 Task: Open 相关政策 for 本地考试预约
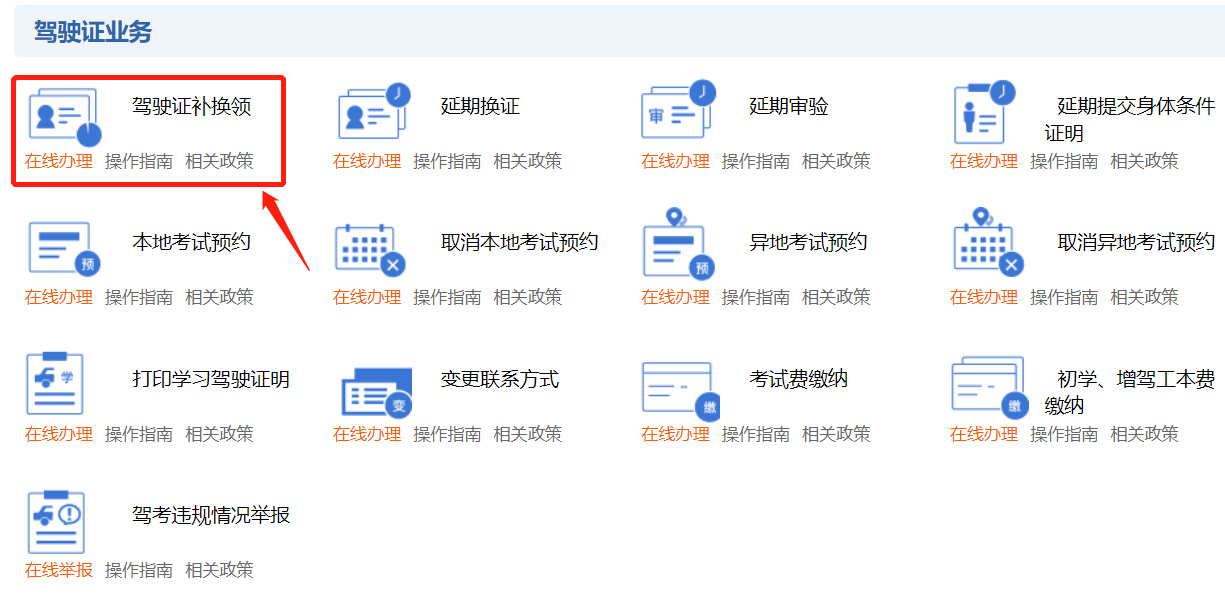[x=219, y=297]
